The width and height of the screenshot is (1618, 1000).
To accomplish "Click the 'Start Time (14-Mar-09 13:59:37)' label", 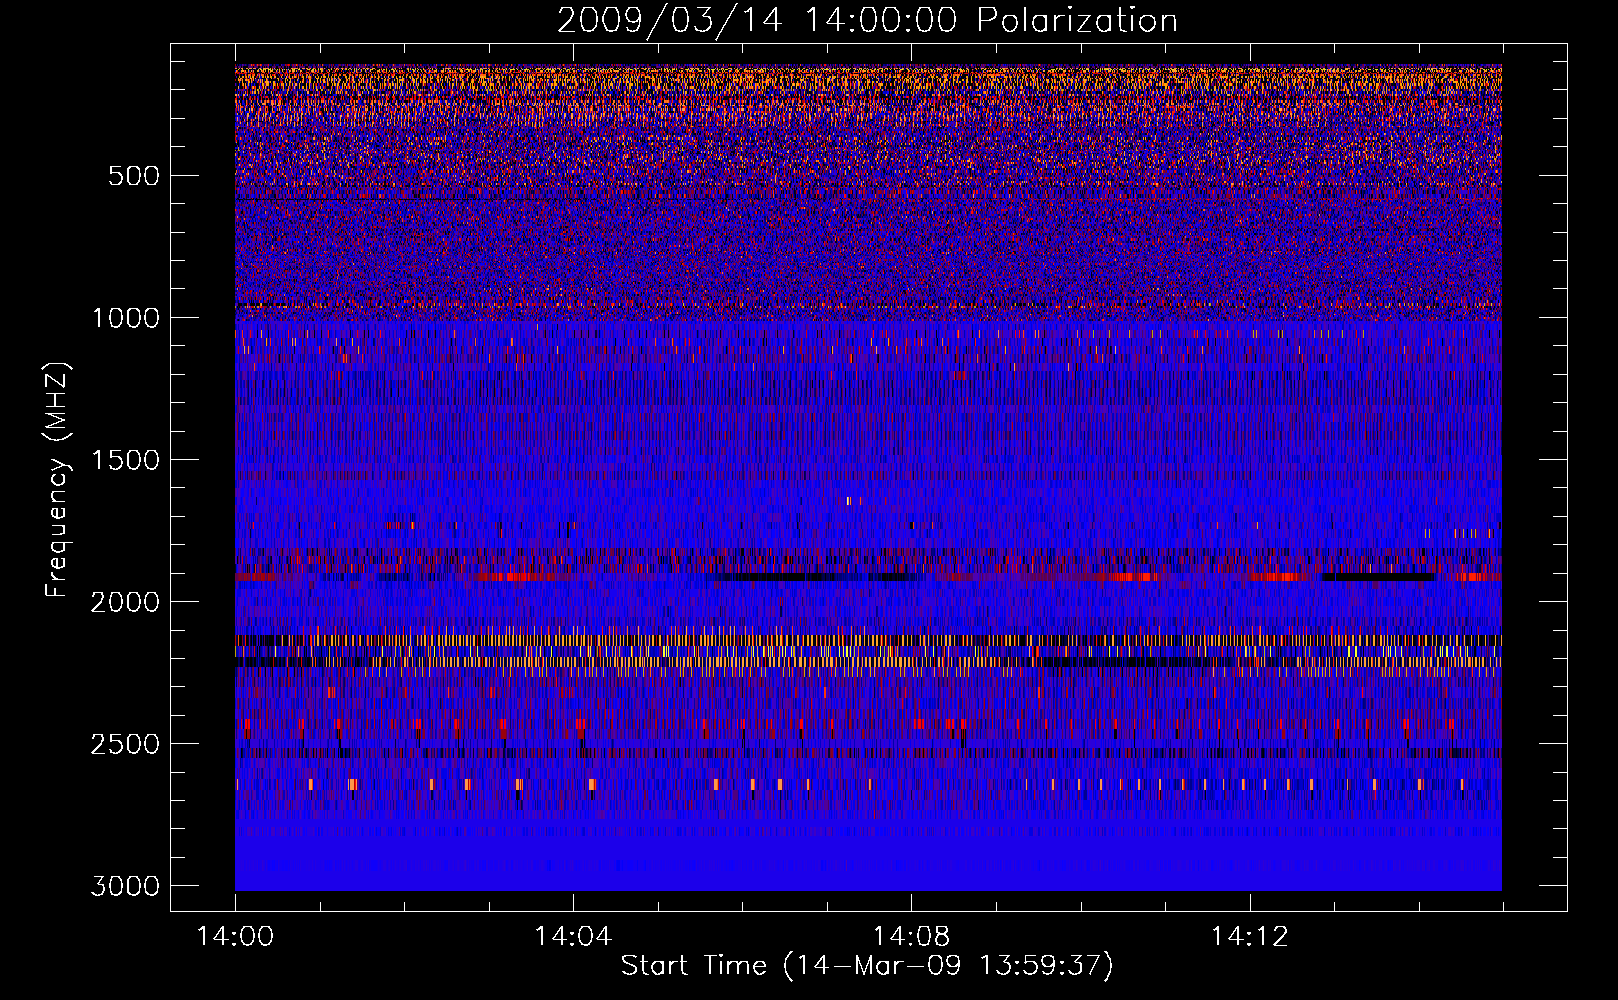I will point(867,966).
